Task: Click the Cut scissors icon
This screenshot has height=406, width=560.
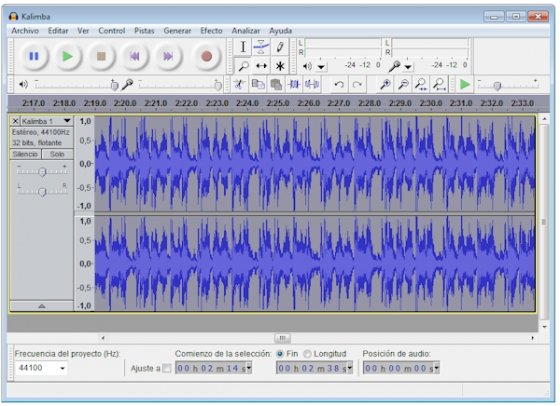Action: [239, 84]
